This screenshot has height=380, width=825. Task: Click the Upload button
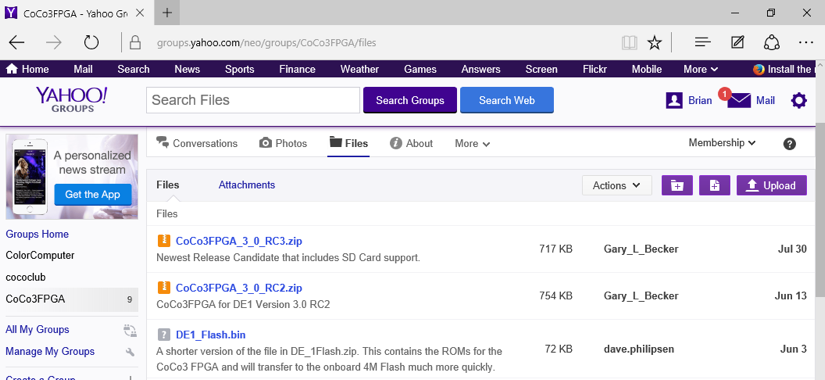coord(771,185)
